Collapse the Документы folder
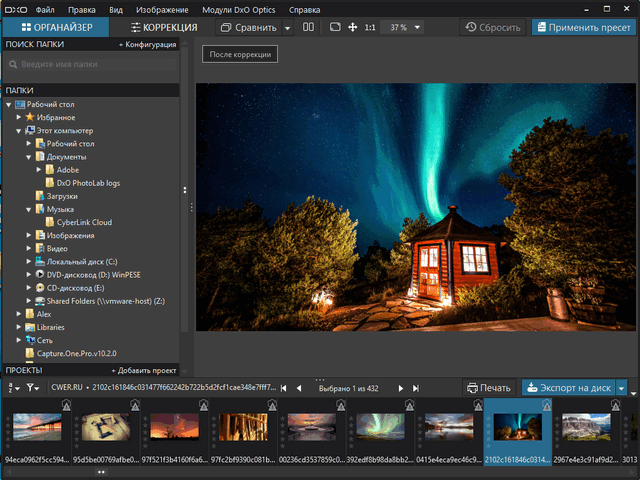 click(29, 157)
